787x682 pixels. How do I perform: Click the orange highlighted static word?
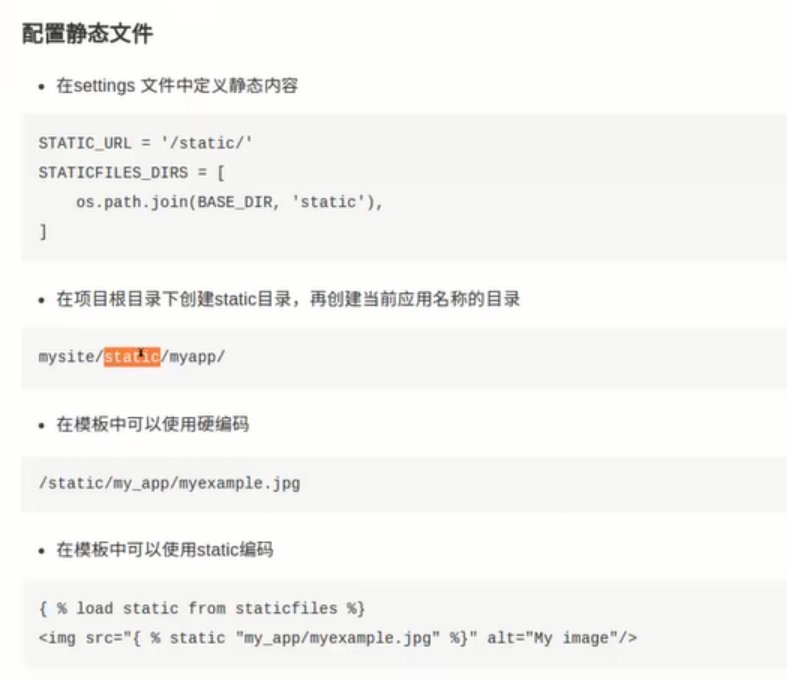(x=131, y=356)
